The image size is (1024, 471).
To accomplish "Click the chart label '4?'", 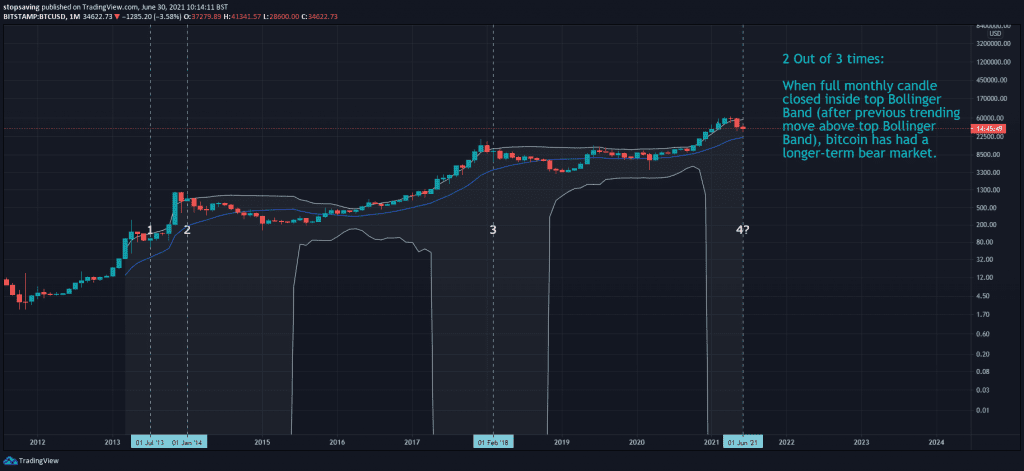I will 743,230.
